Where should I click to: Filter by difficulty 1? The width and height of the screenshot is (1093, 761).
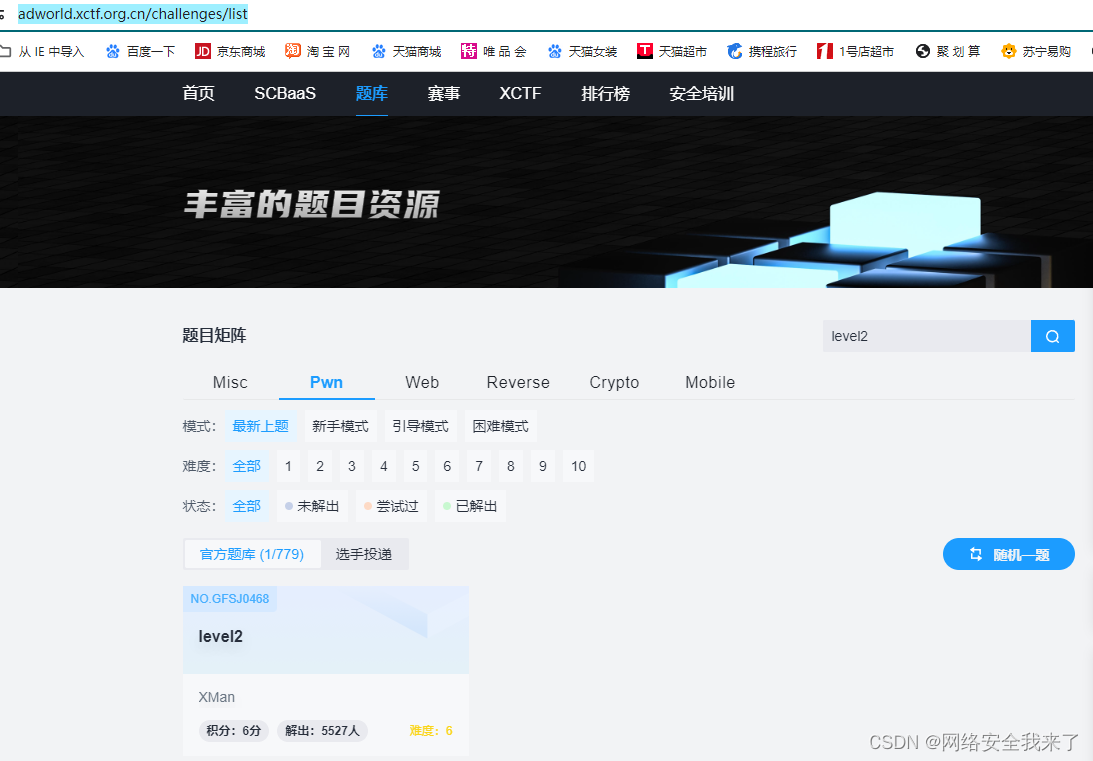pyautogui.click(x=288, y=466)
